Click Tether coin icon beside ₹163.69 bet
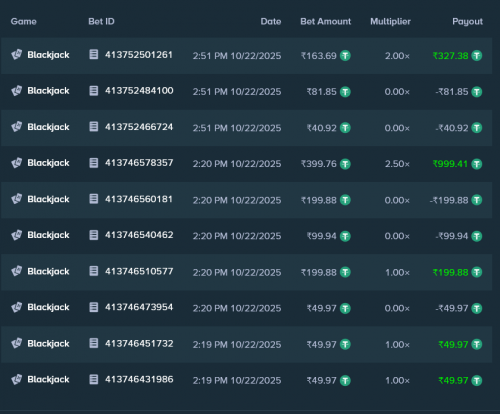500x414 pixels. click(345, 55)
